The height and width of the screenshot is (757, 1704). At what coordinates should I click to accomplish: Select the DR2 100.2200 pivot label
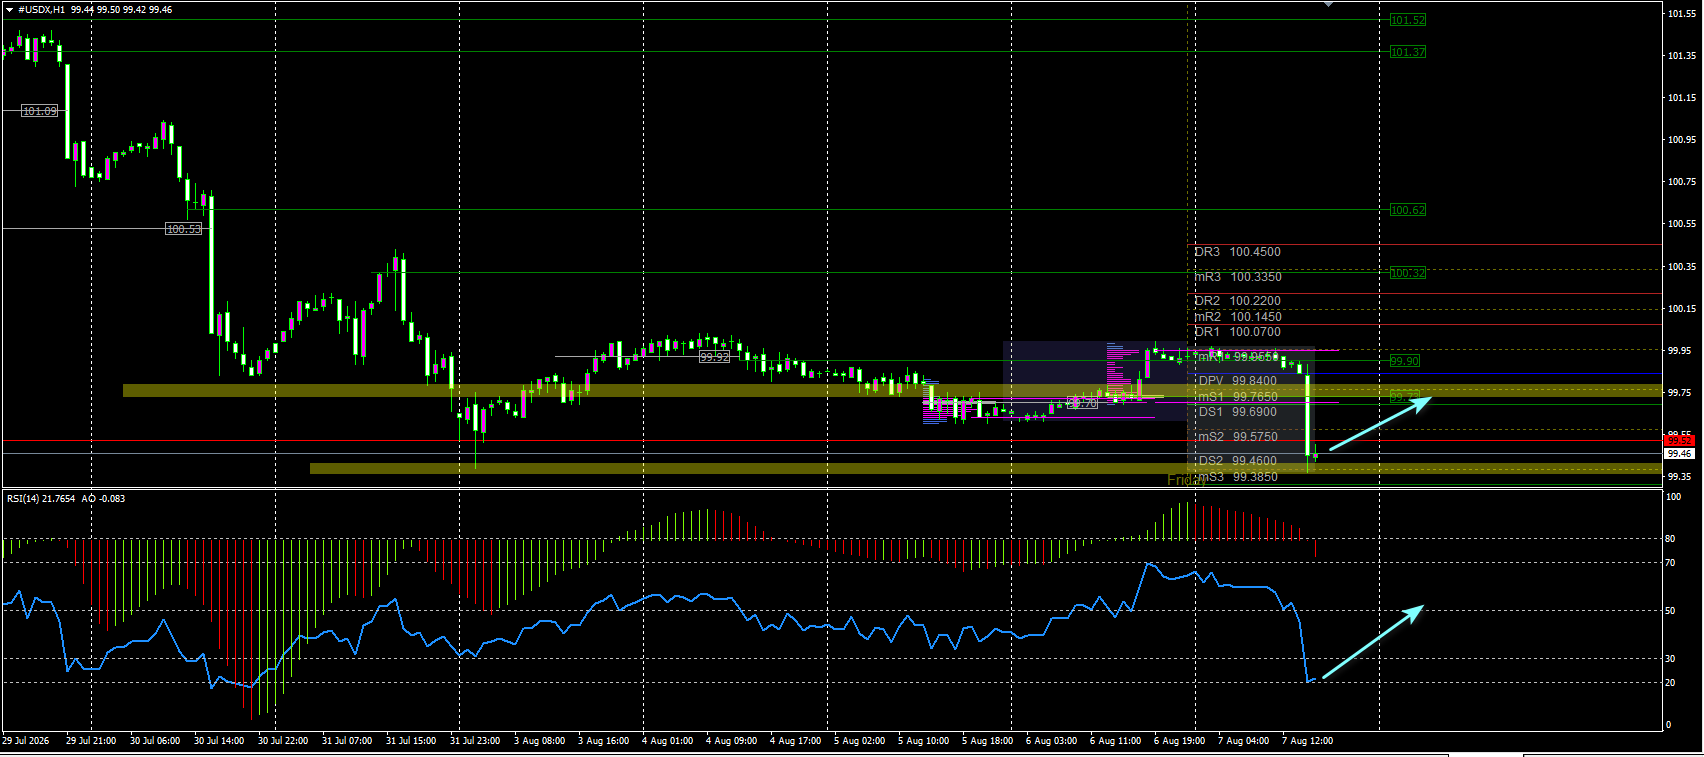(x=1237, y=301)
